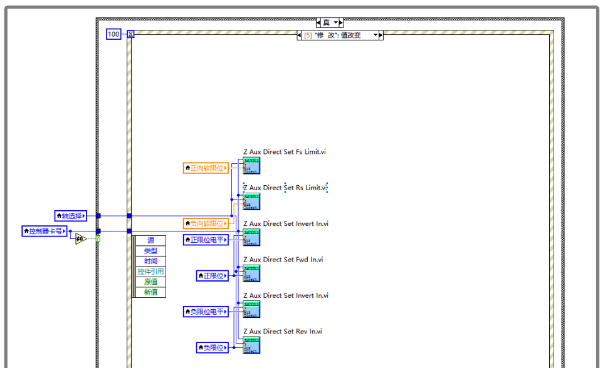Go to next event case with right arrow

tap(381, 35)
